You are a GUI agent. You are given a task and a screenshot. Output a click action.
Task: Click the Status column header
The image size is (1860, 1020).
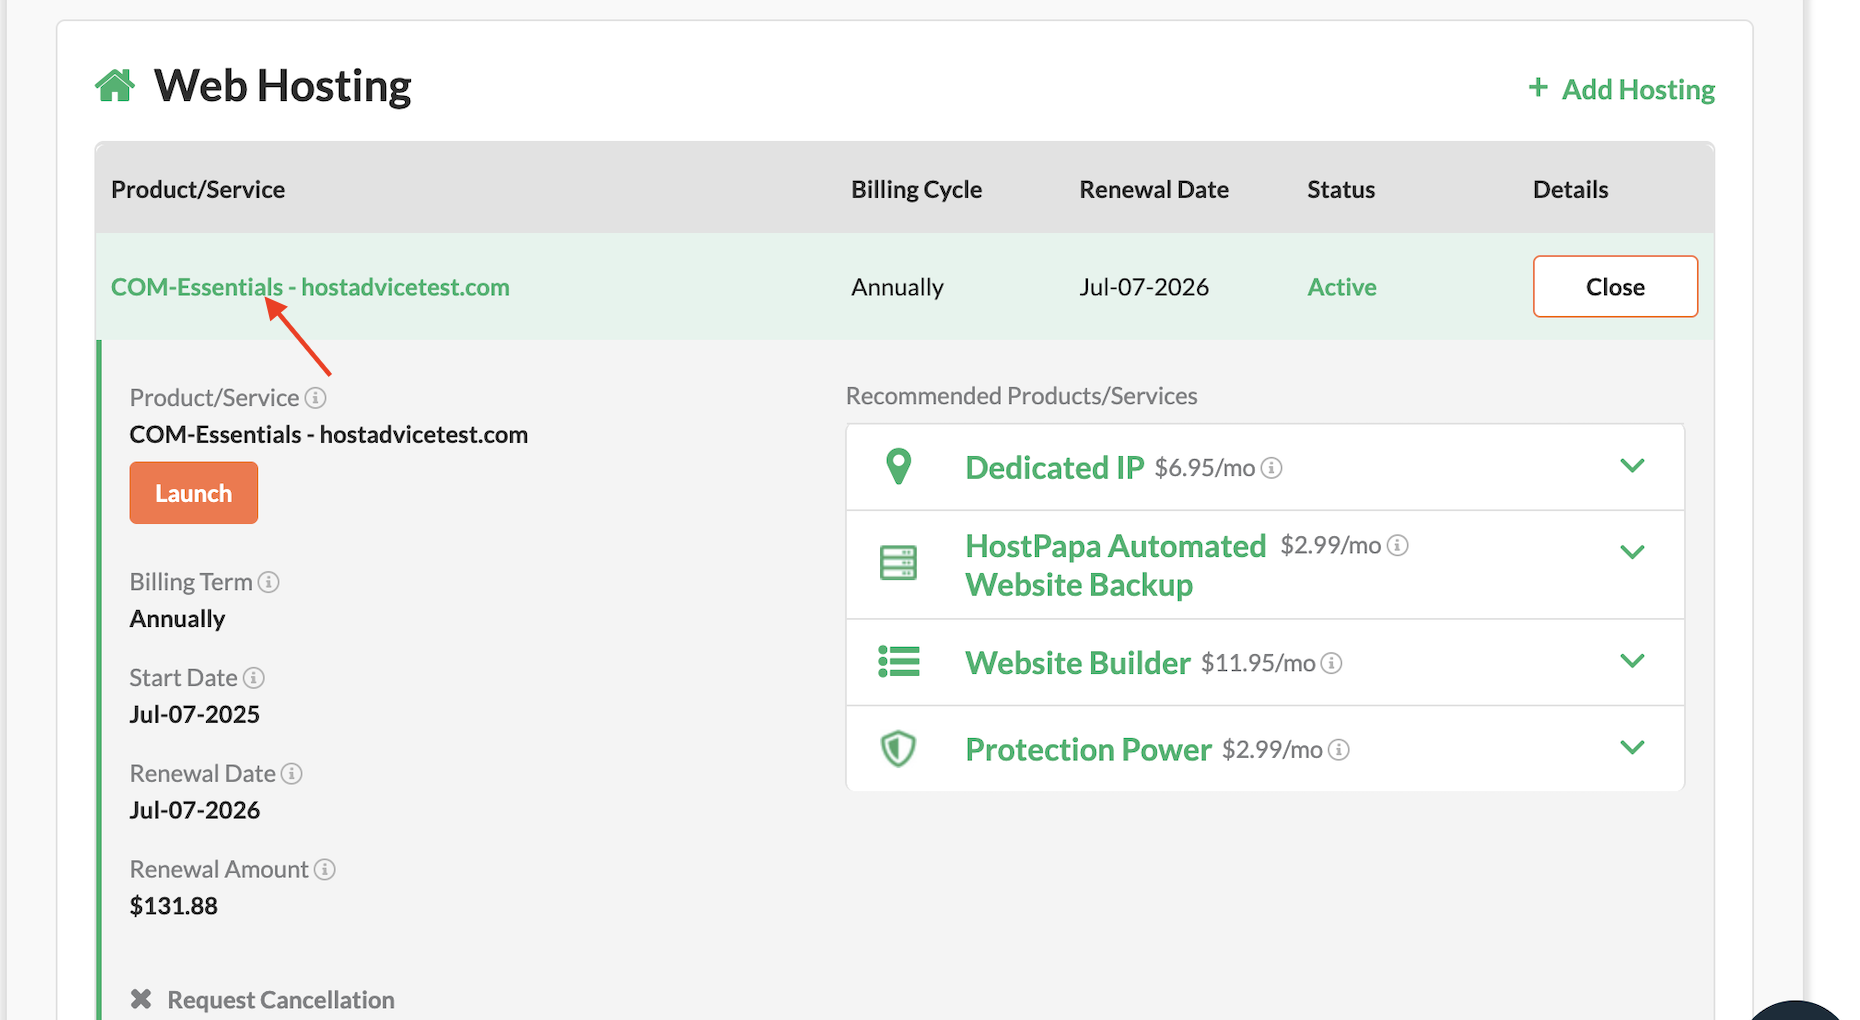pos(1341,190)
